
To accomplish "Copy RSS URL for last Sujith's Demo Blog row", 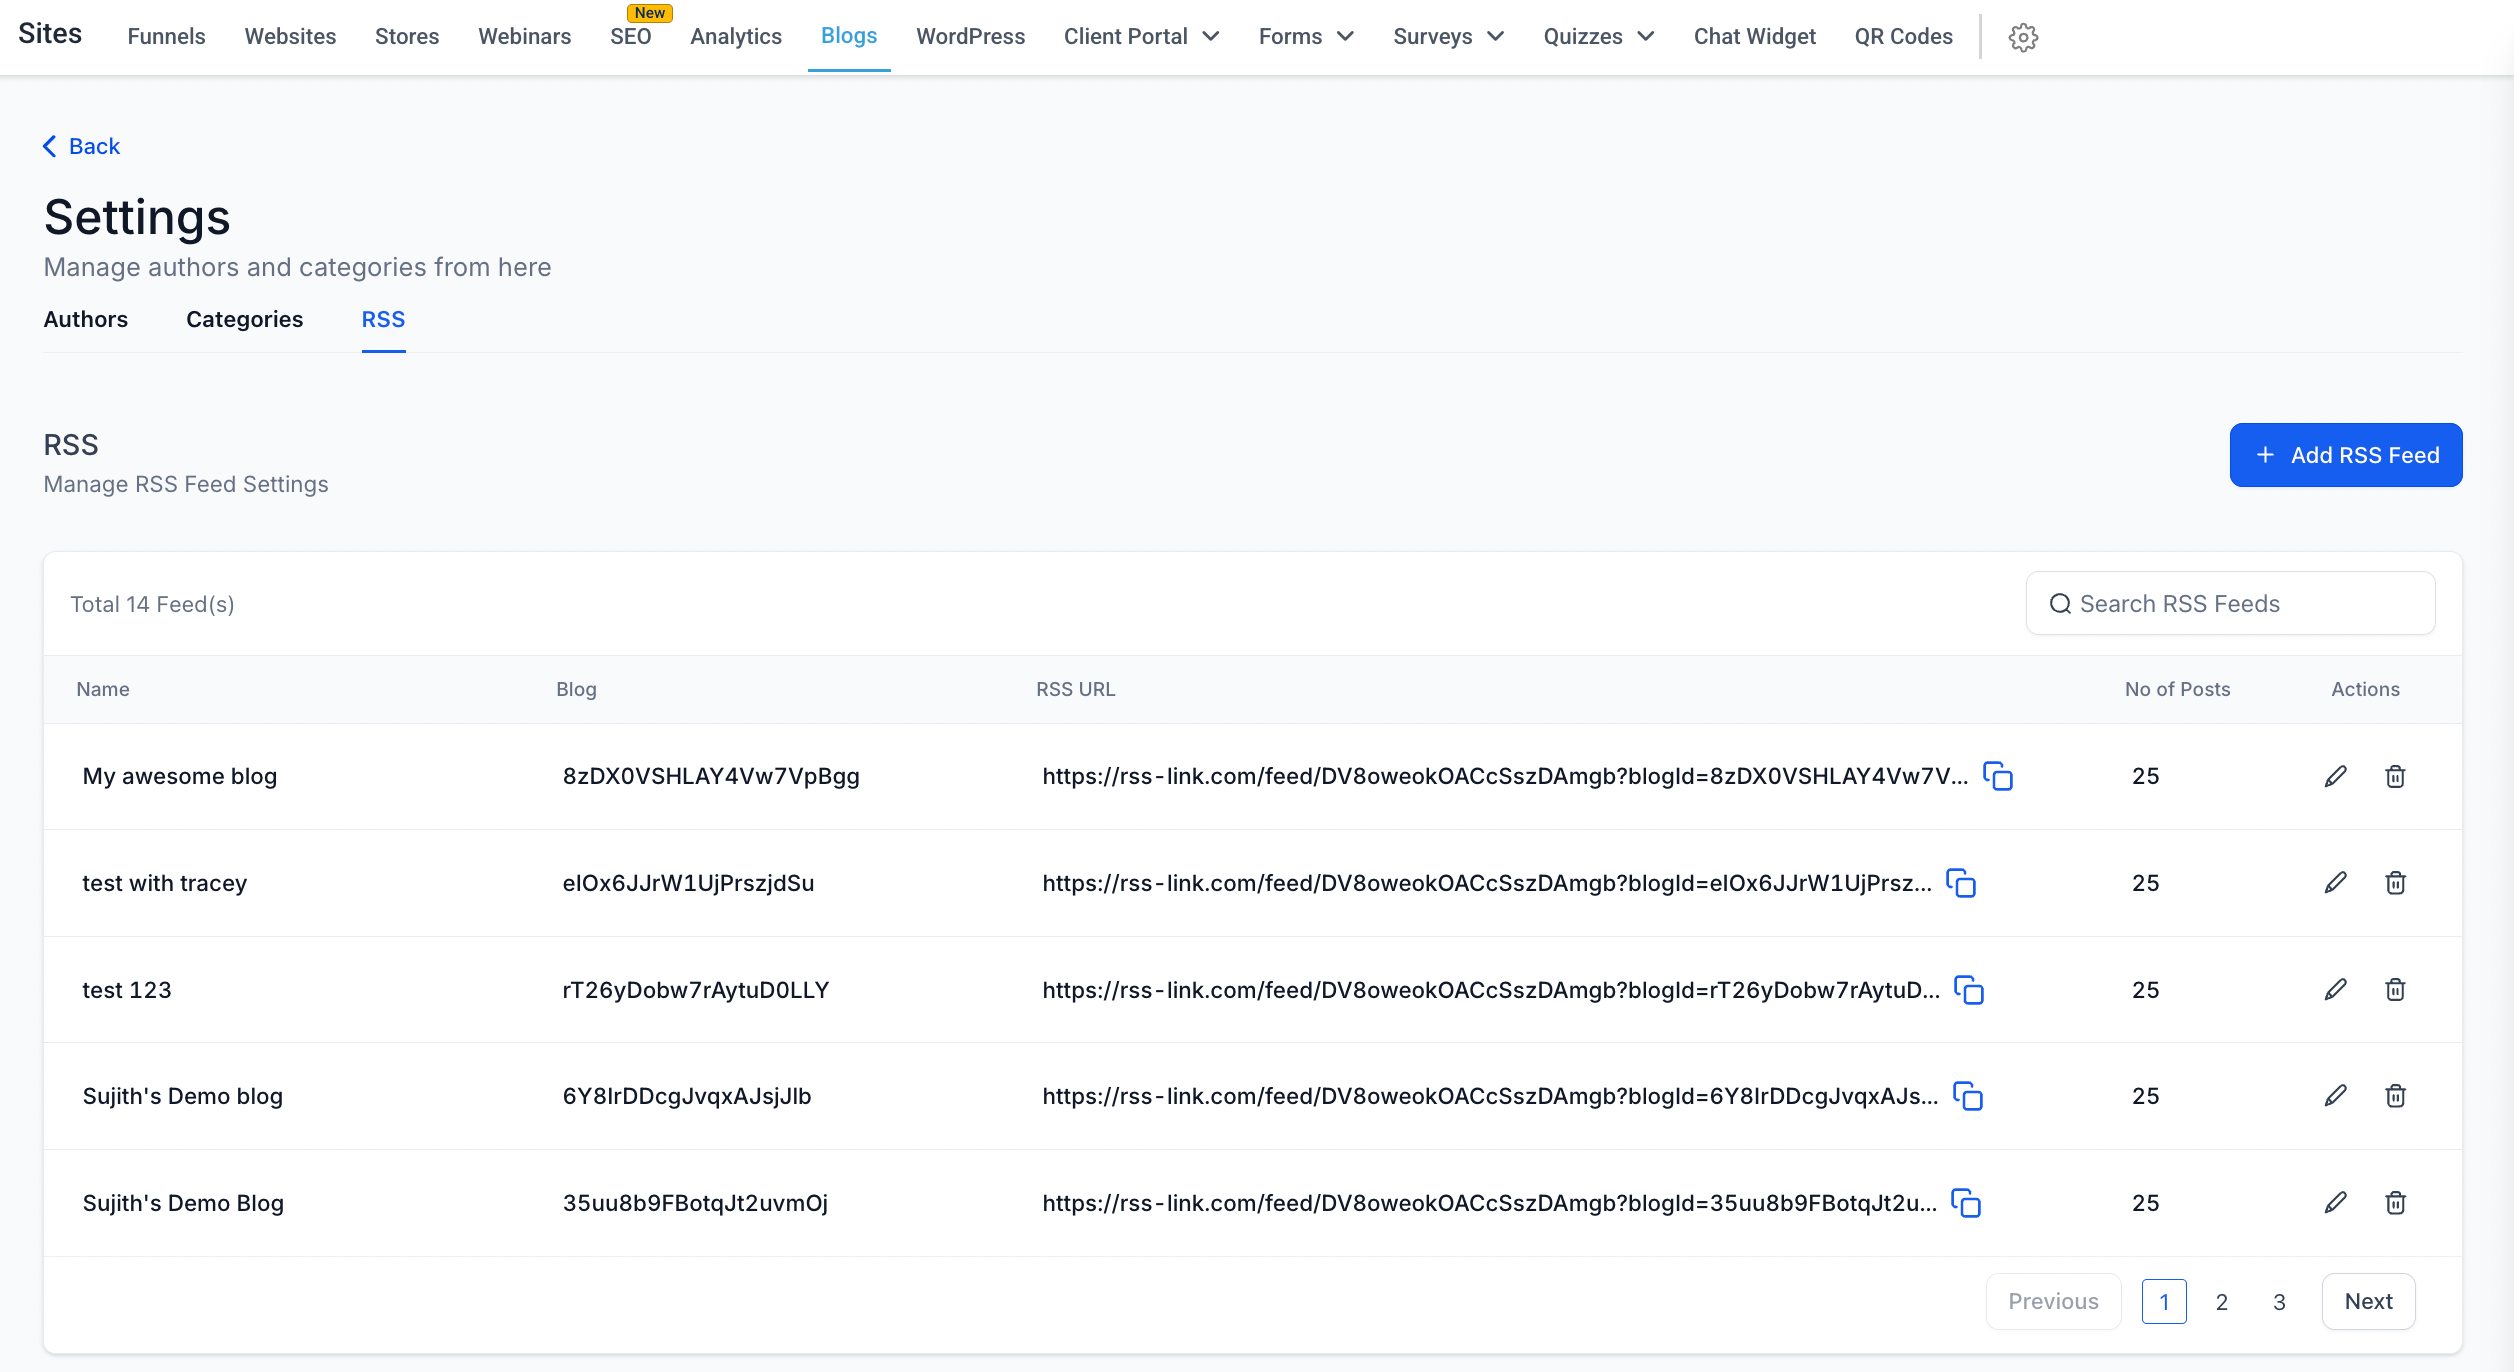I will [1966, 1203].
